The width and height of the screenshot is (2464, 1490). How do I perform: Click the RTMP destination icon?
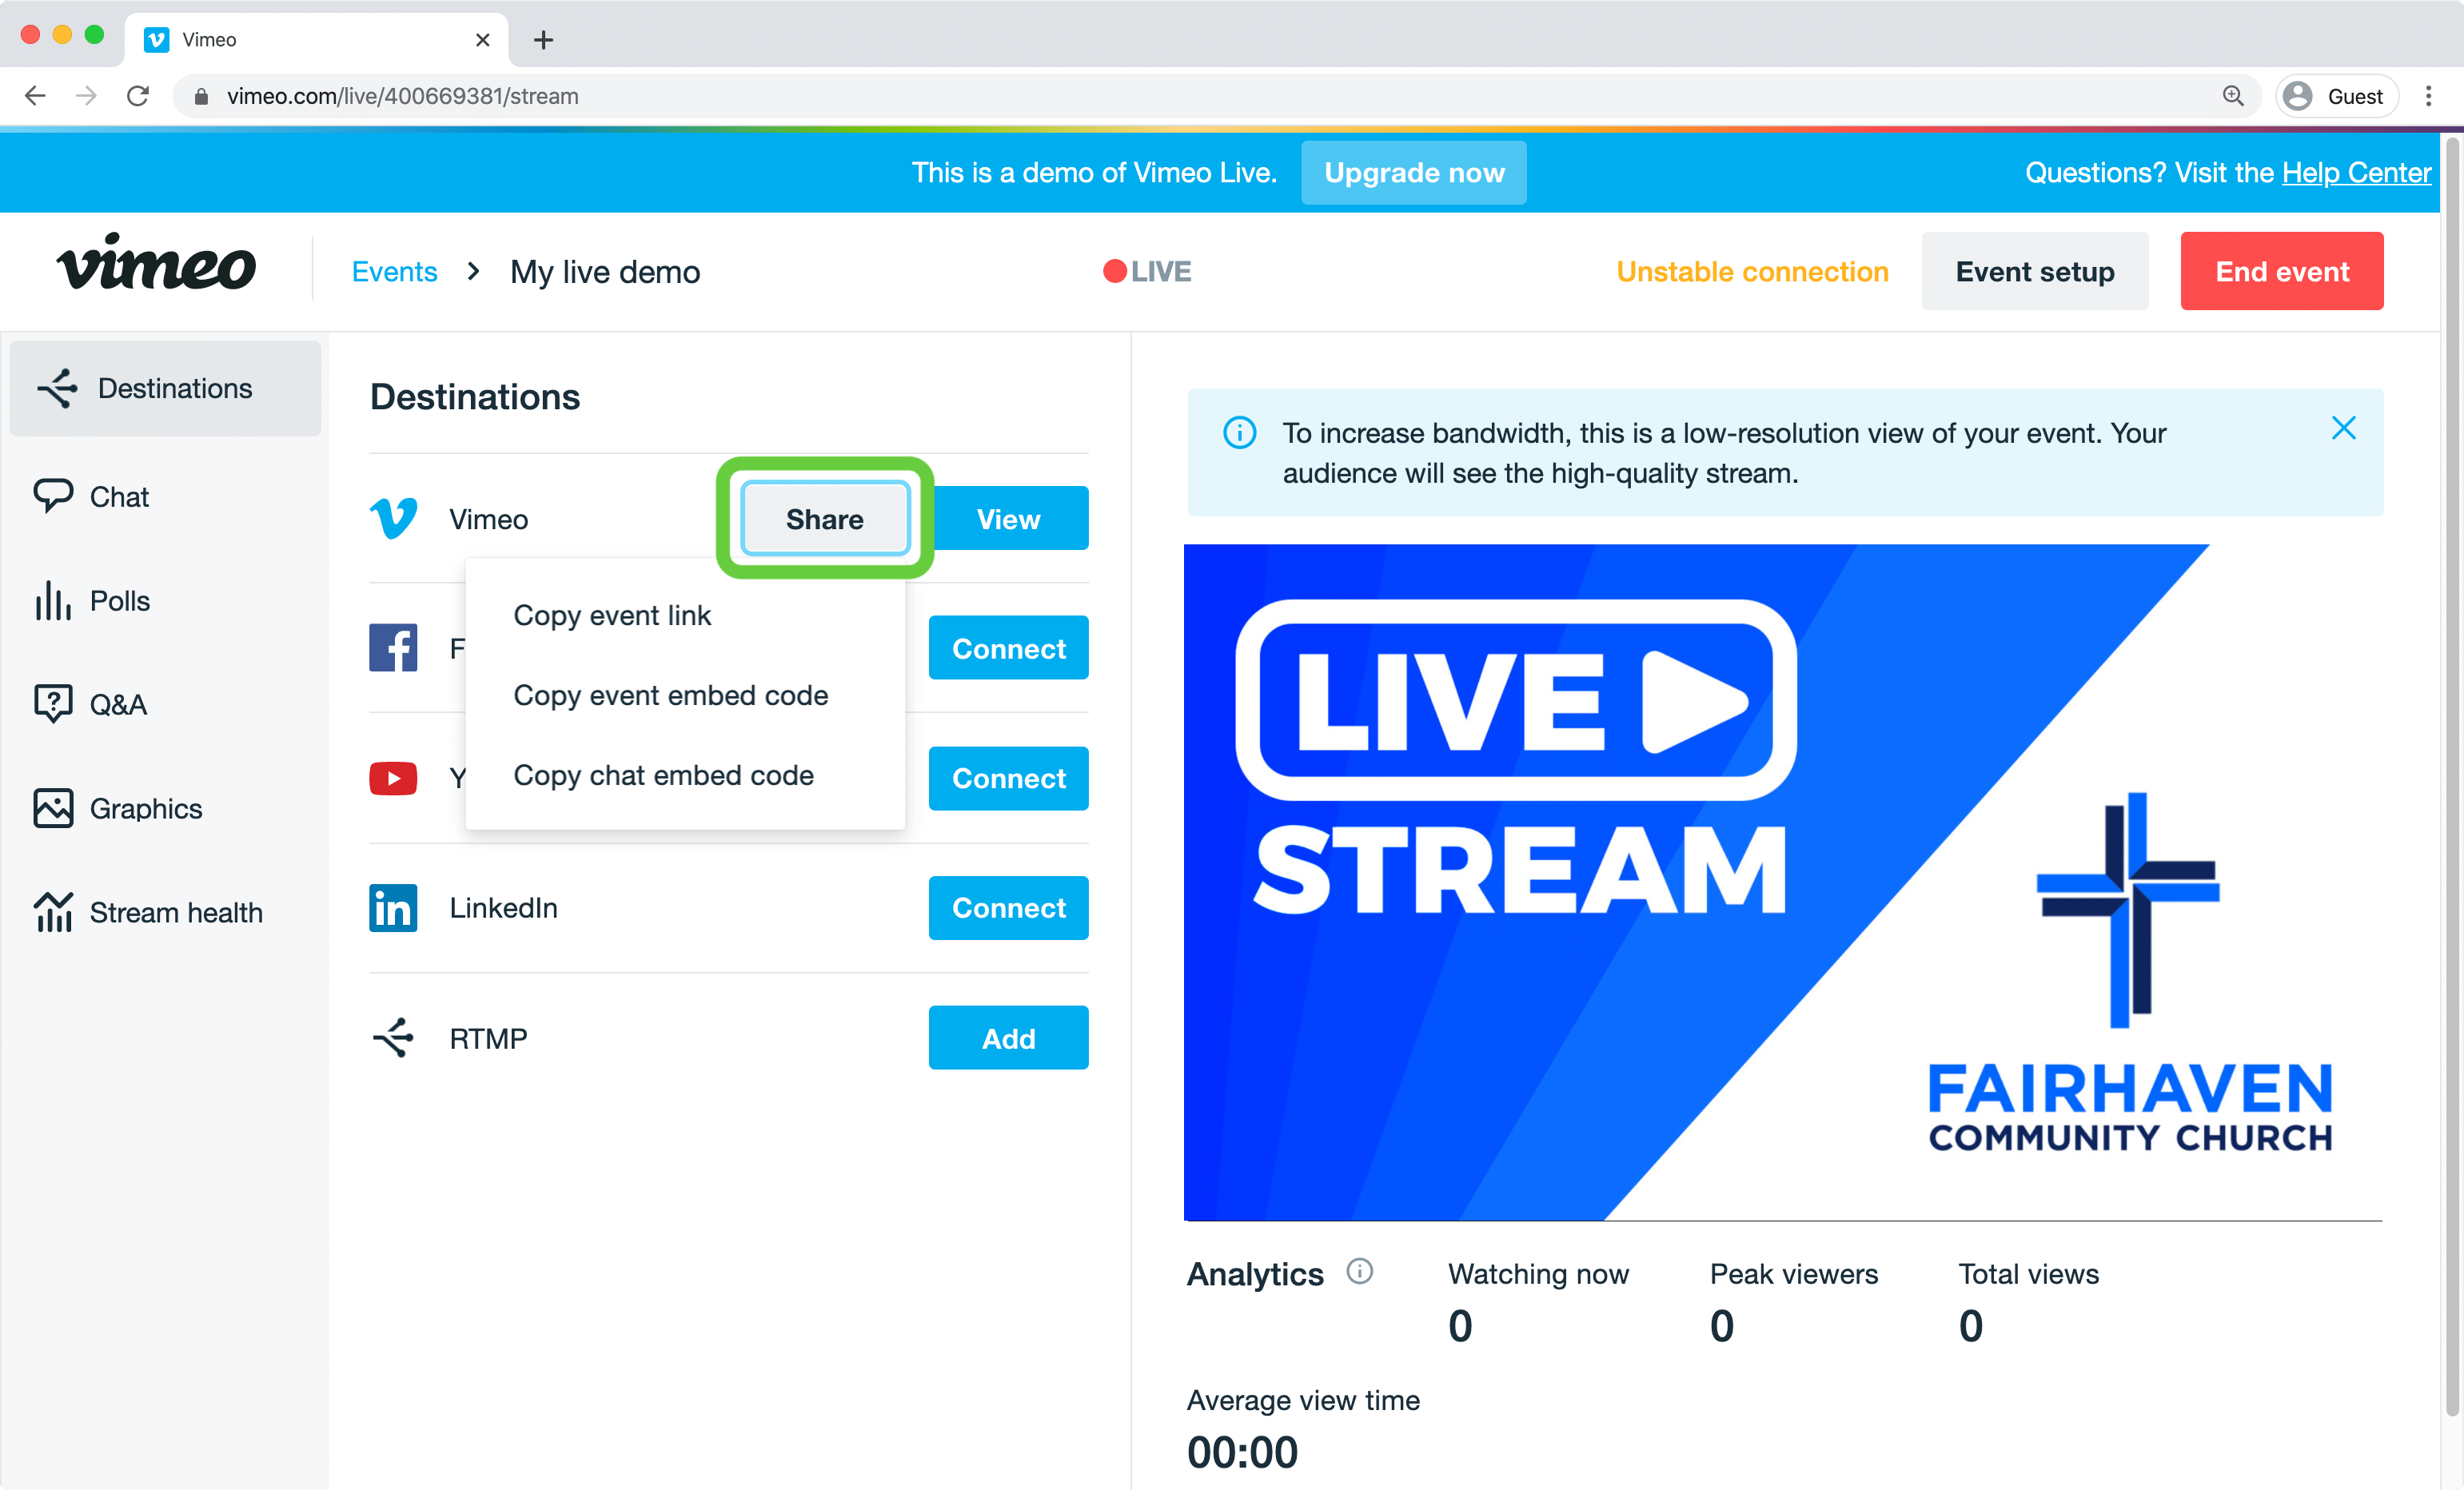pos(393,1038)
